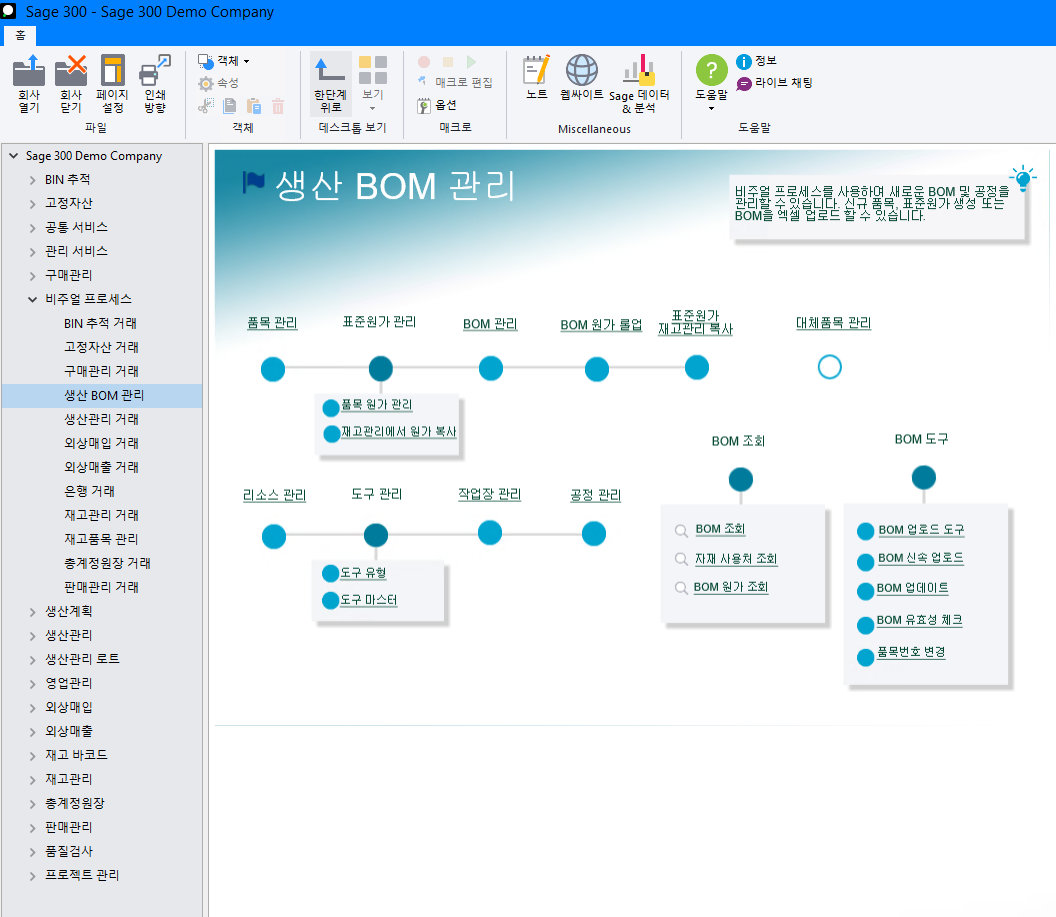1056x917 pixels.
Task: Select 판매관리 거래 tree item
Action: [101, 587]
